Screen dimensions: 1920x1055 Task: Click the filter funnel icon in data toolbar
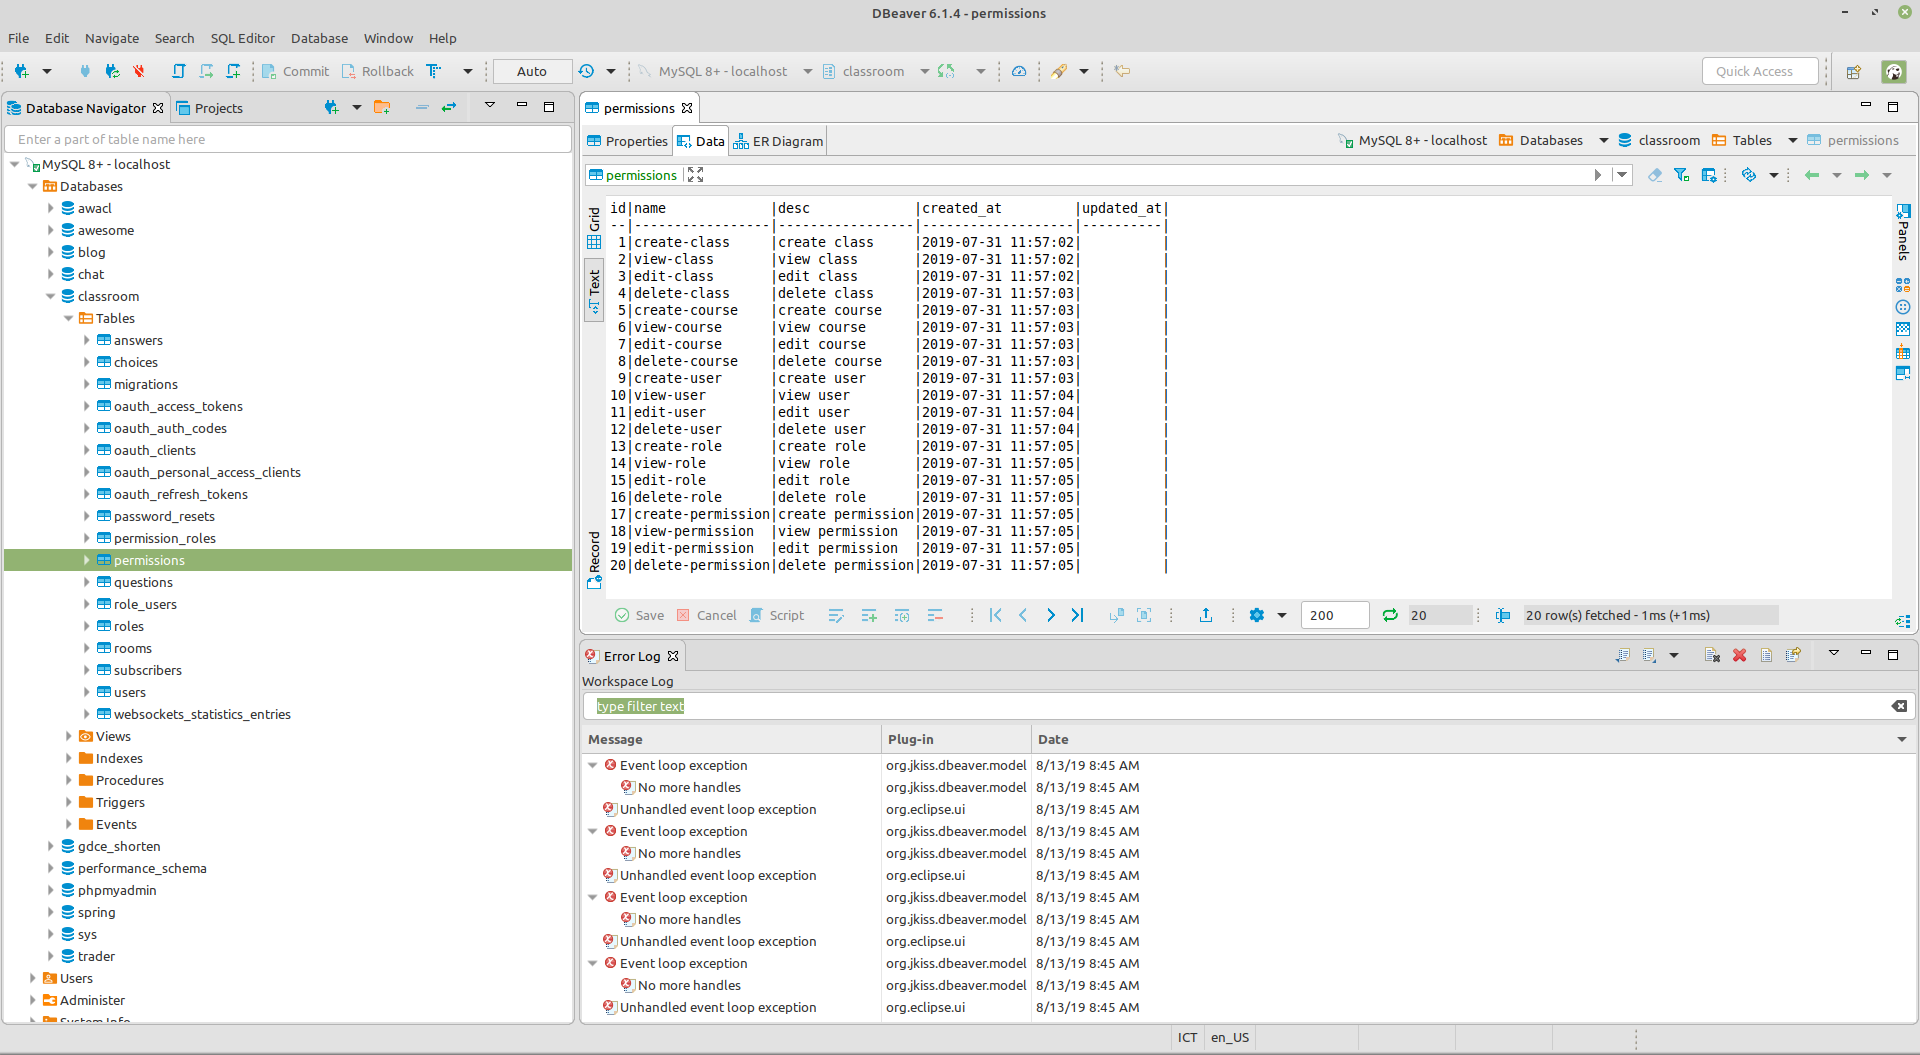coord(1682,175)
